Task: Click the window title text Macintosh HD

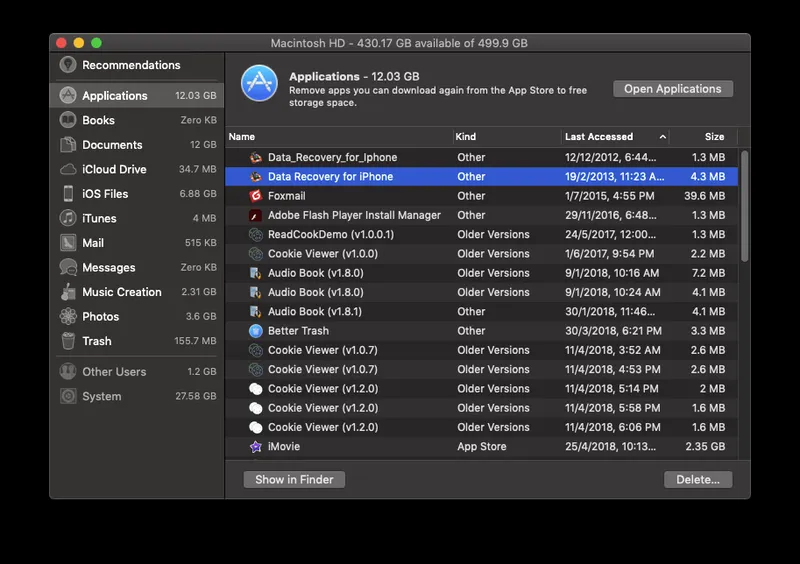Action: pyautogui.click(x=308, y=43)
